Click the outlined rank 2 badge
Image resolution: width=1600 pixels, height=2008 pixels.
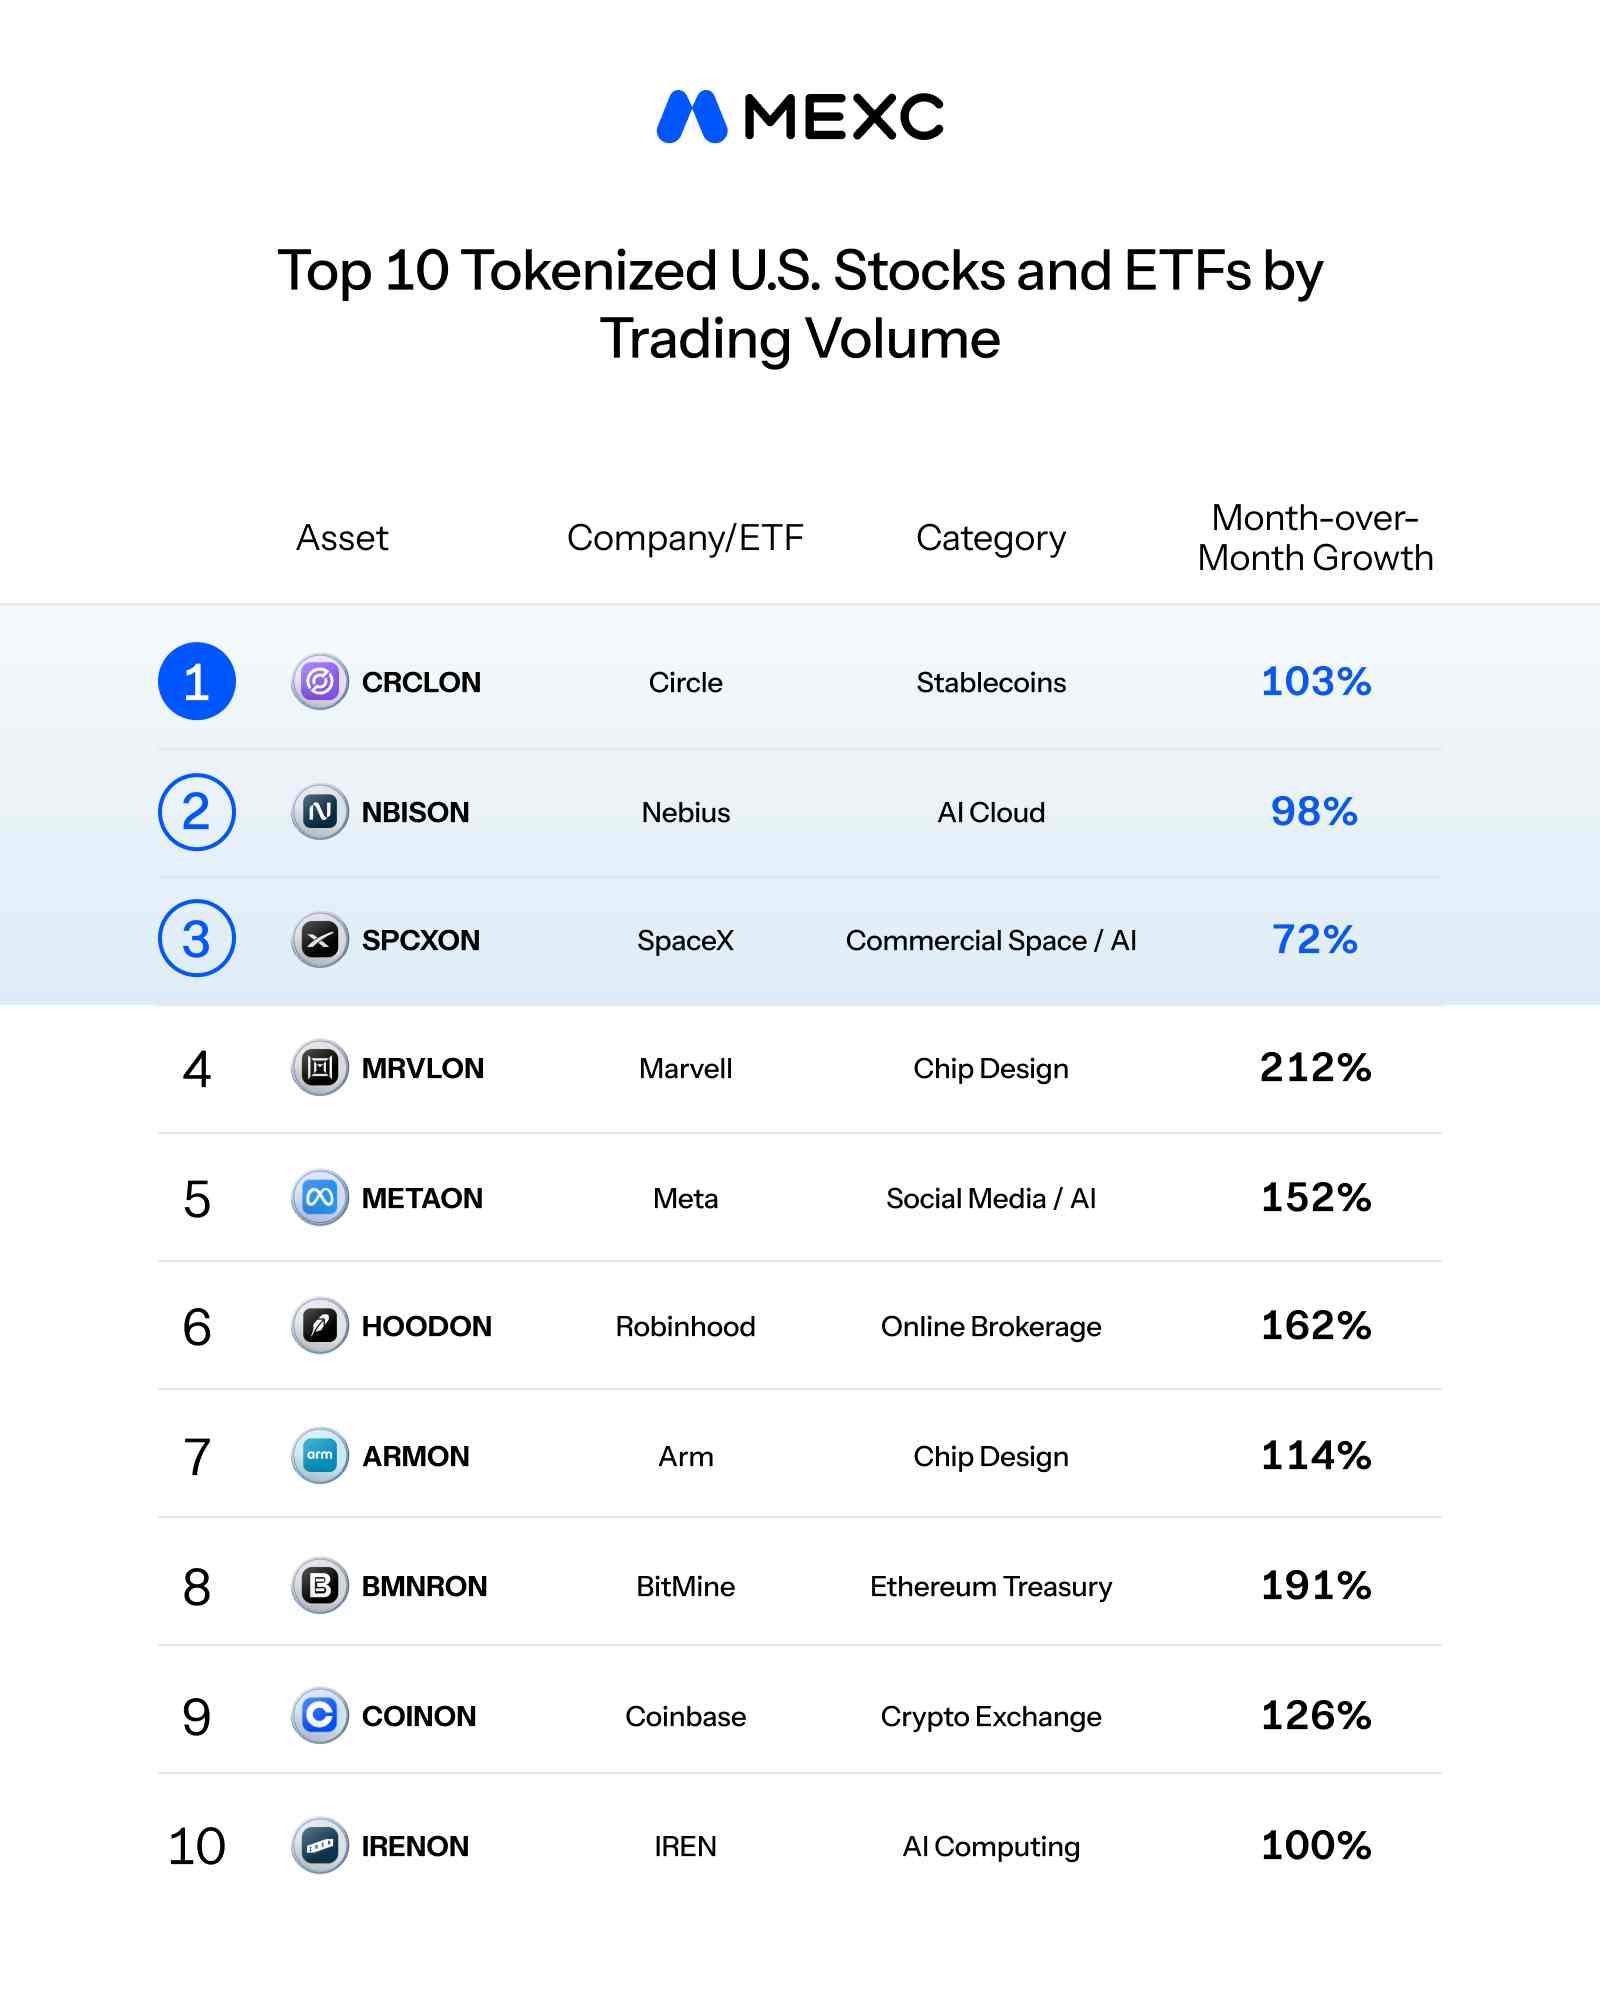[x=197, y=812]
